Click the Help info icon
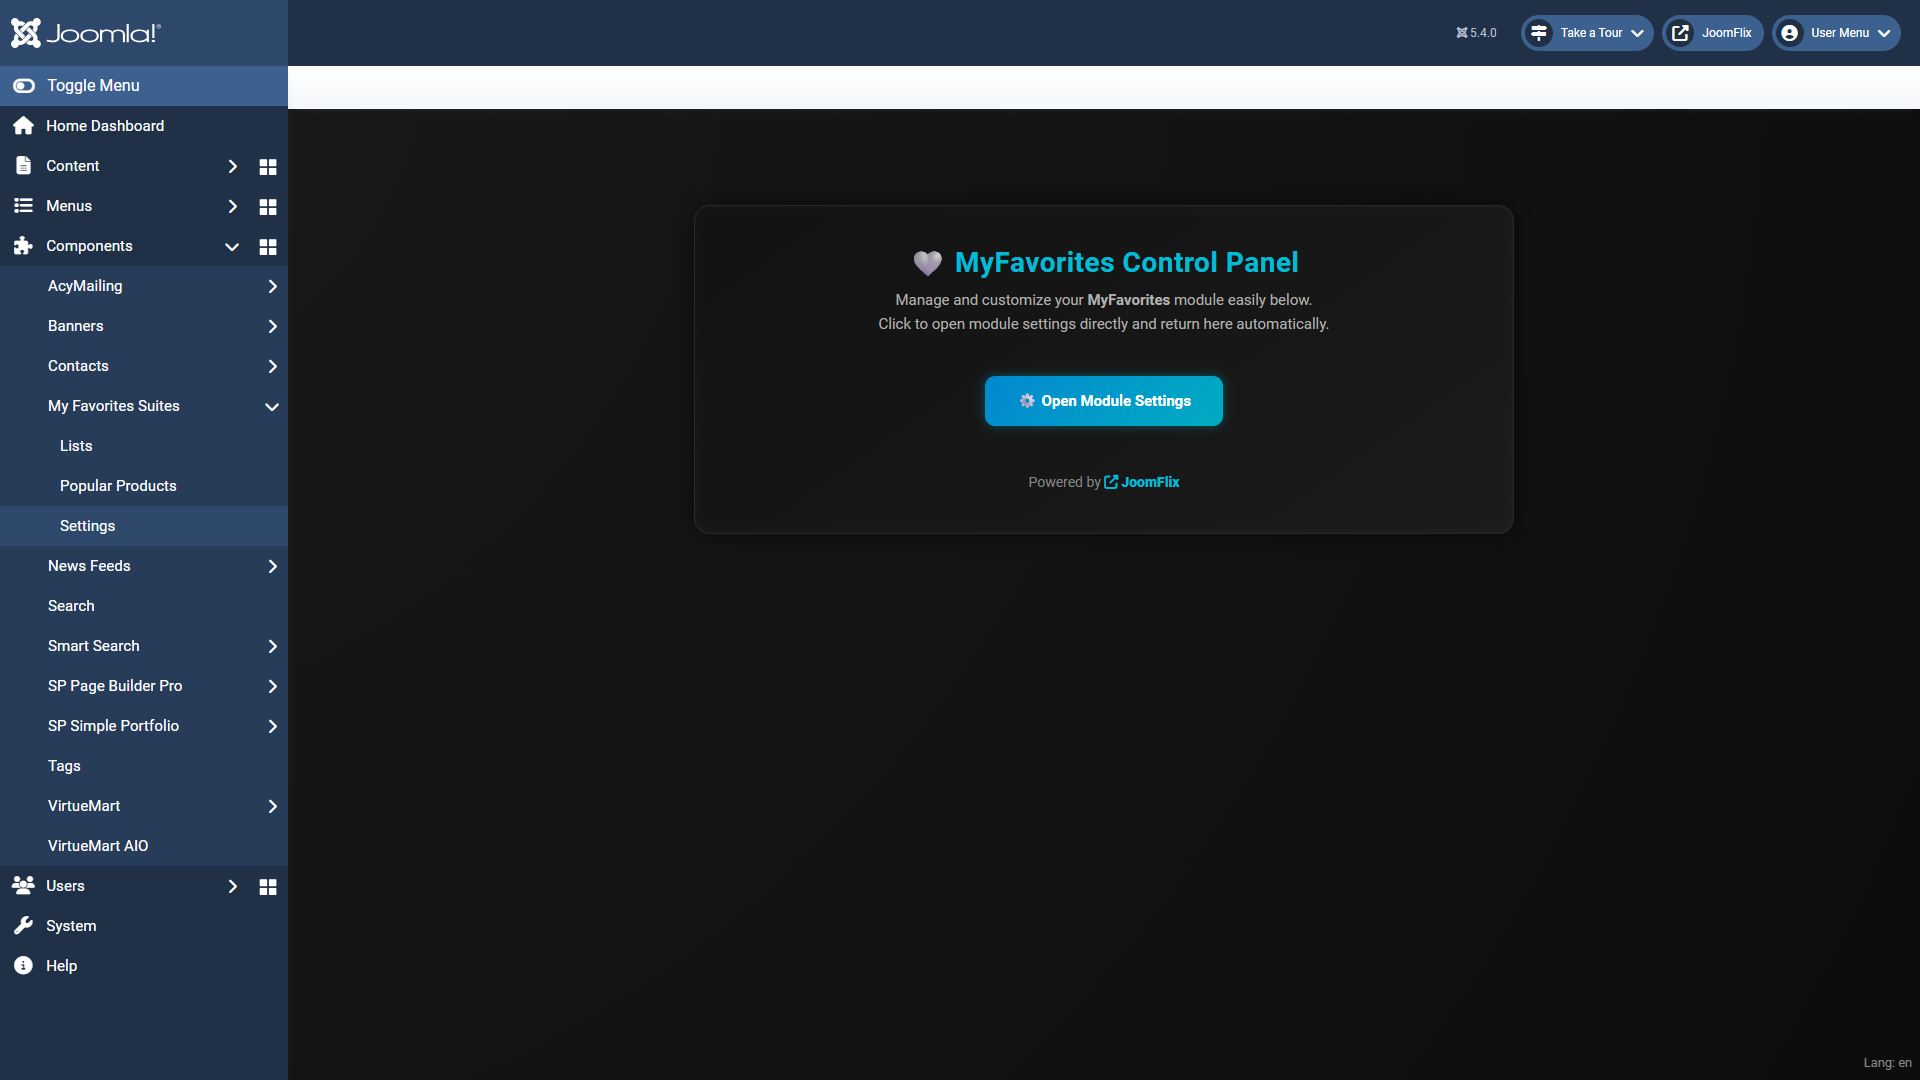Viewport: 1920px width, 1080px height. [23, 966]
